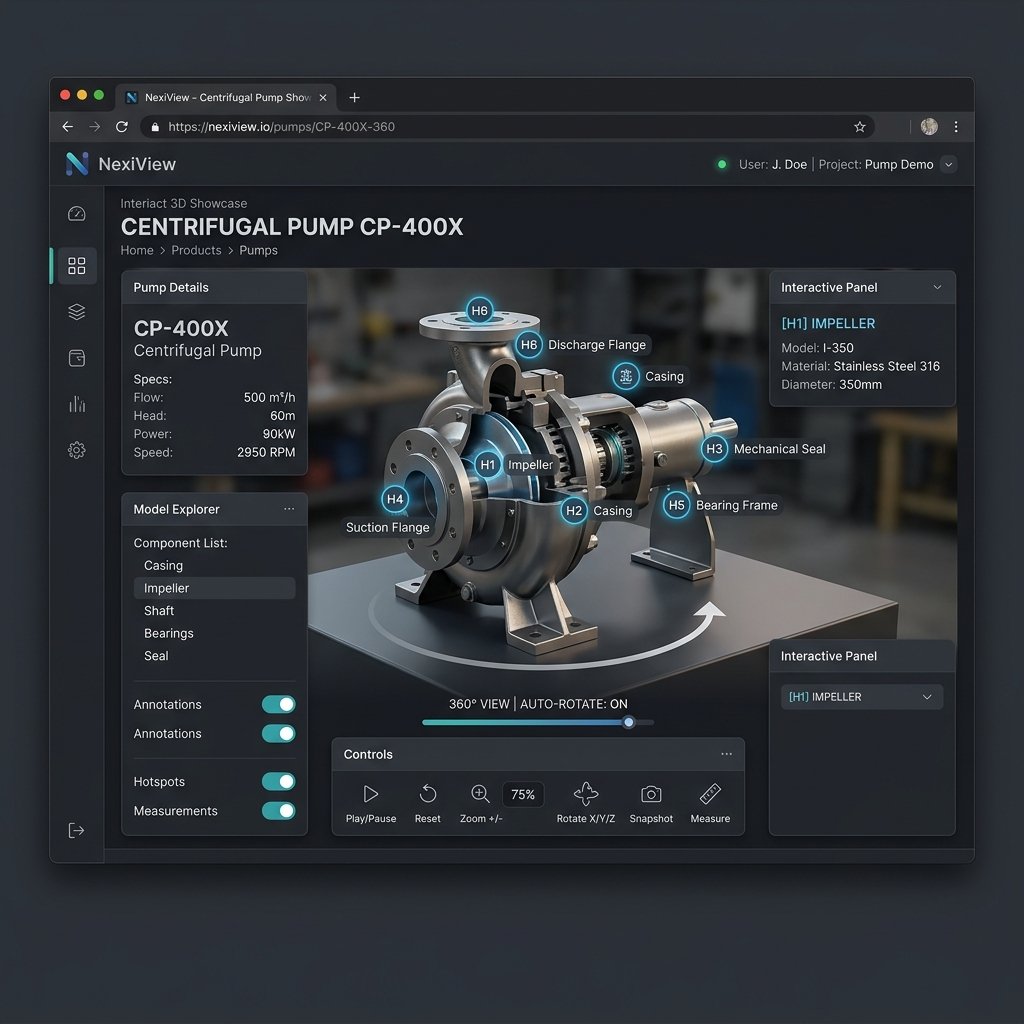
Task: Click the Stainless Steel 316 material text
Action: pos(886,366)
